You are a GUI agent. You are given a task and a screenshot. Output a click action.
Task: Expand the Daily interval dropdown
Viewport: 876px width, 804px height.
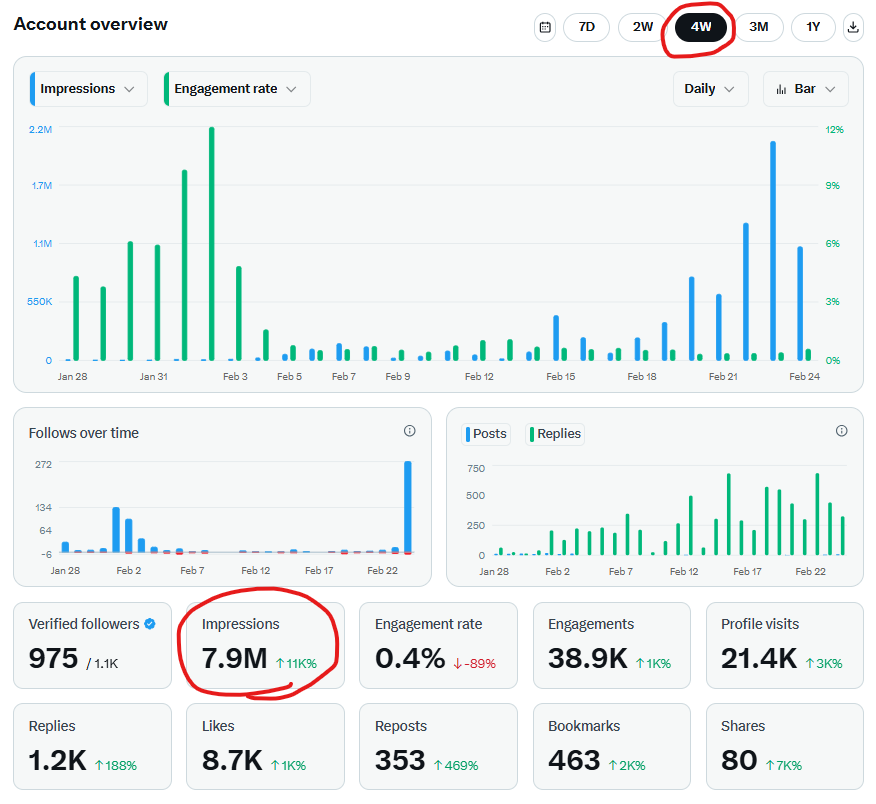[710, 89]
